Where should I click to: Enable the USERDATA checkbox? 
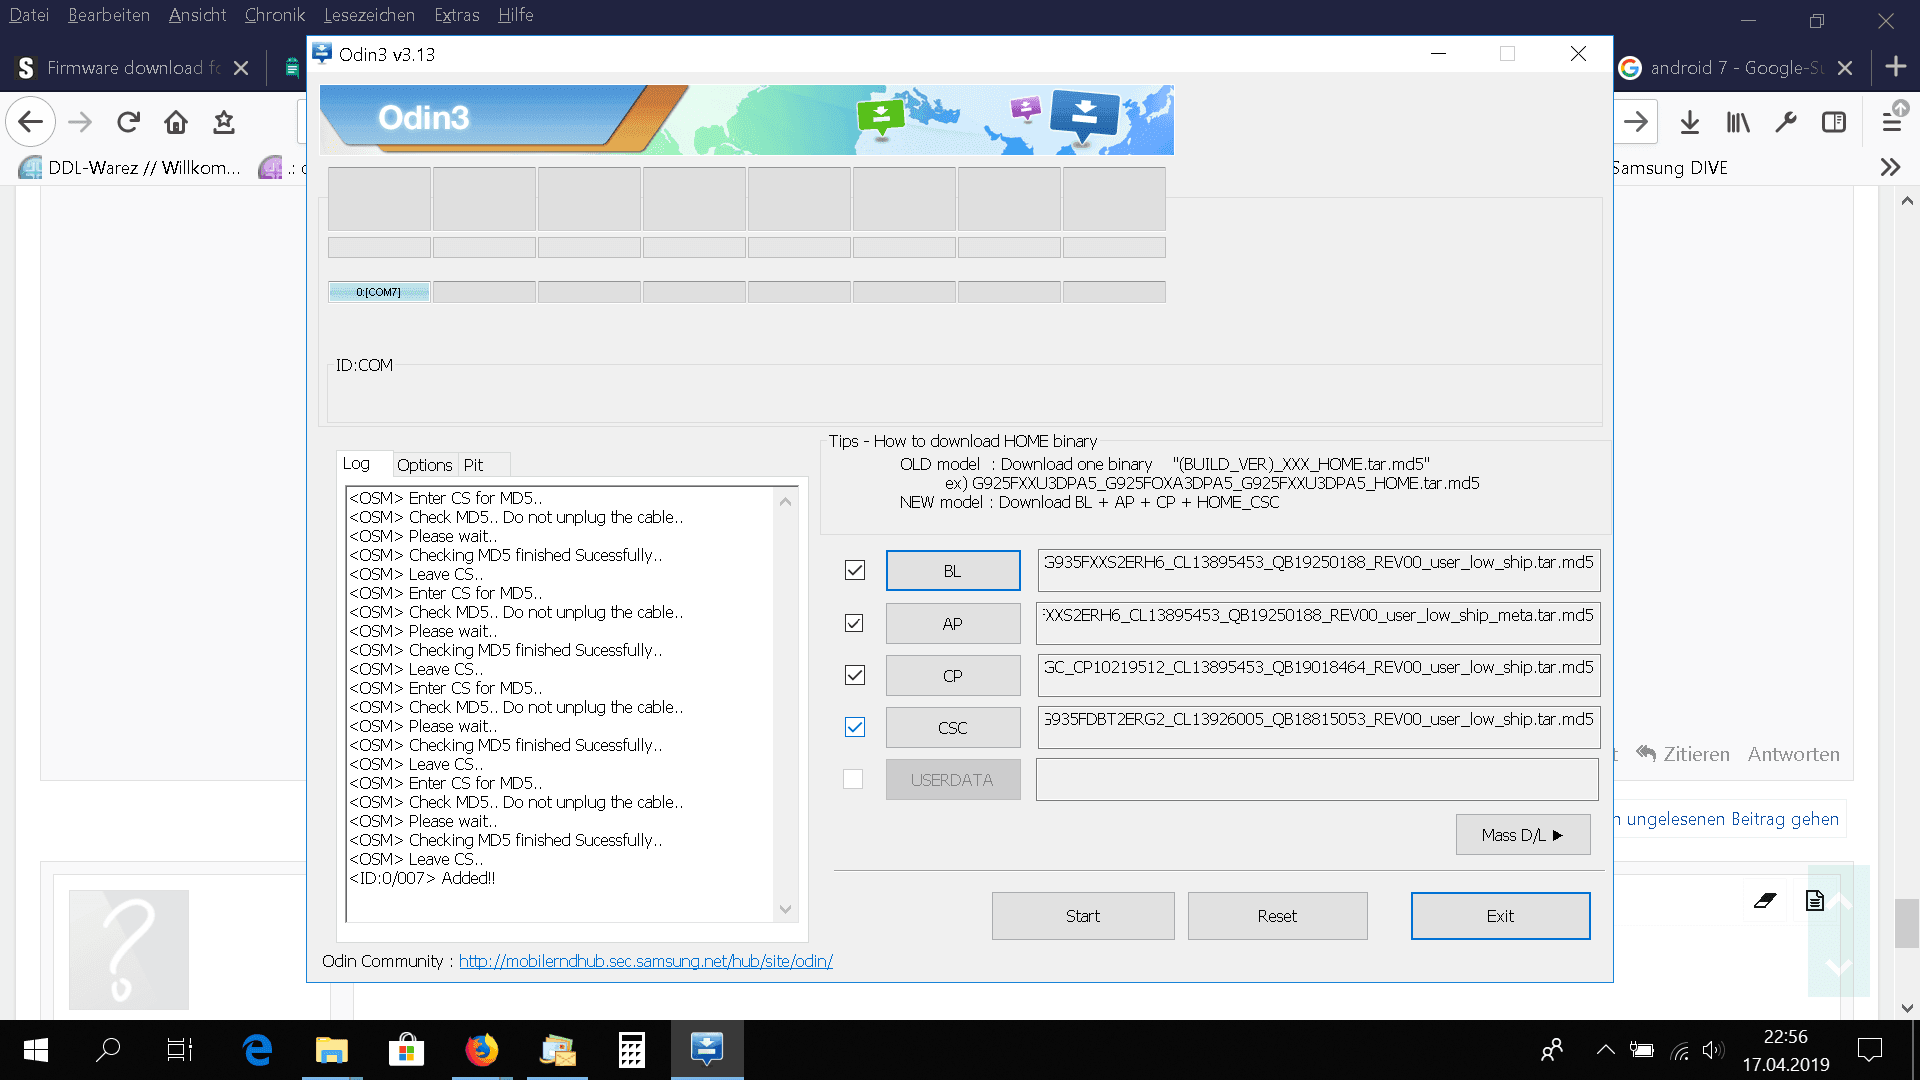(x=853, y=779)
